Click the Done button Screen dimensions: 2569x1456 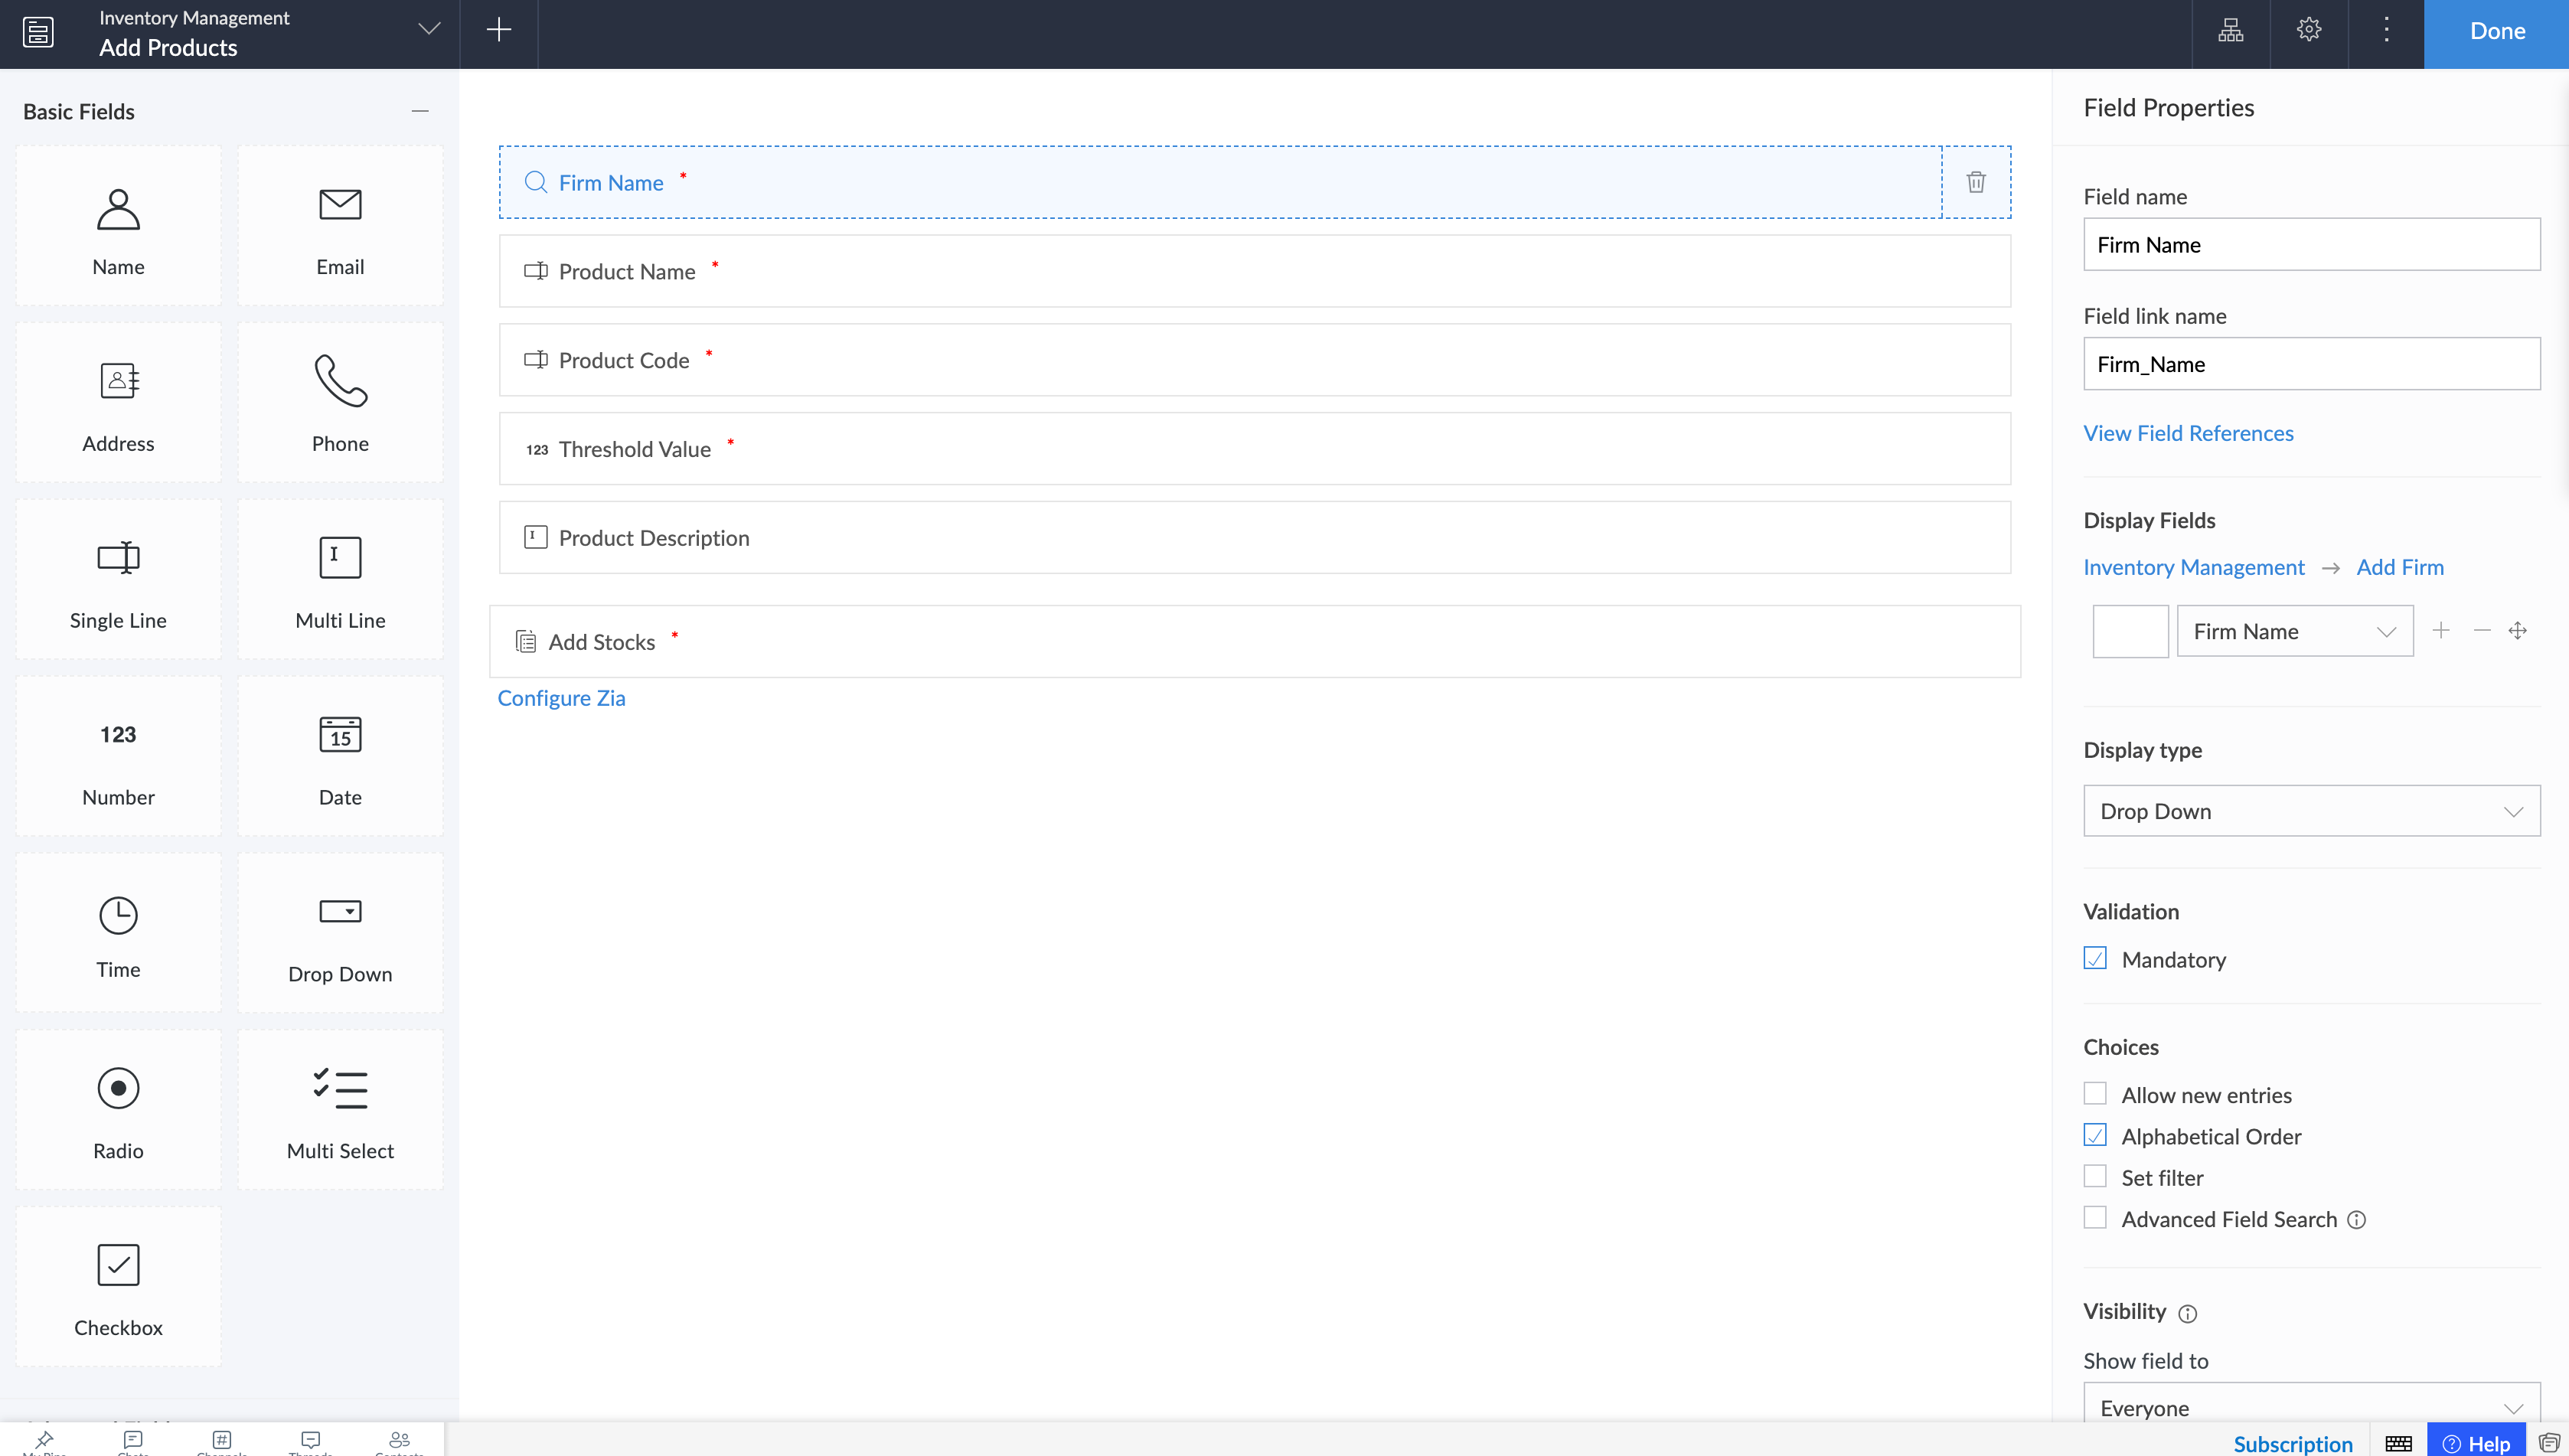(x=2496, y=32)
